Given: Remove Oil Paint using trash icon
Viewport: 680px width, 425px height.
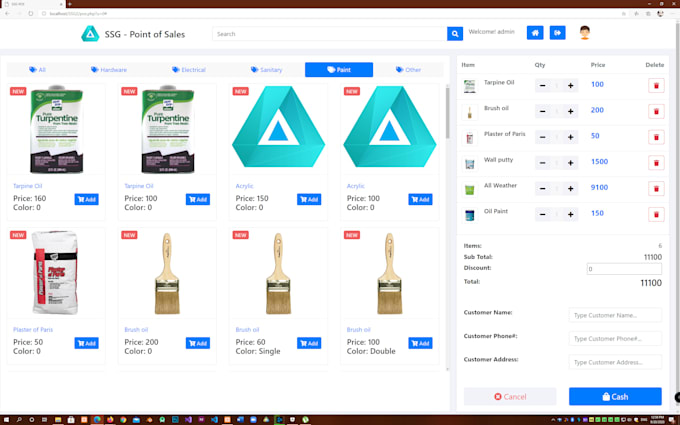Looking at the screenshot, I should (656, 214).
